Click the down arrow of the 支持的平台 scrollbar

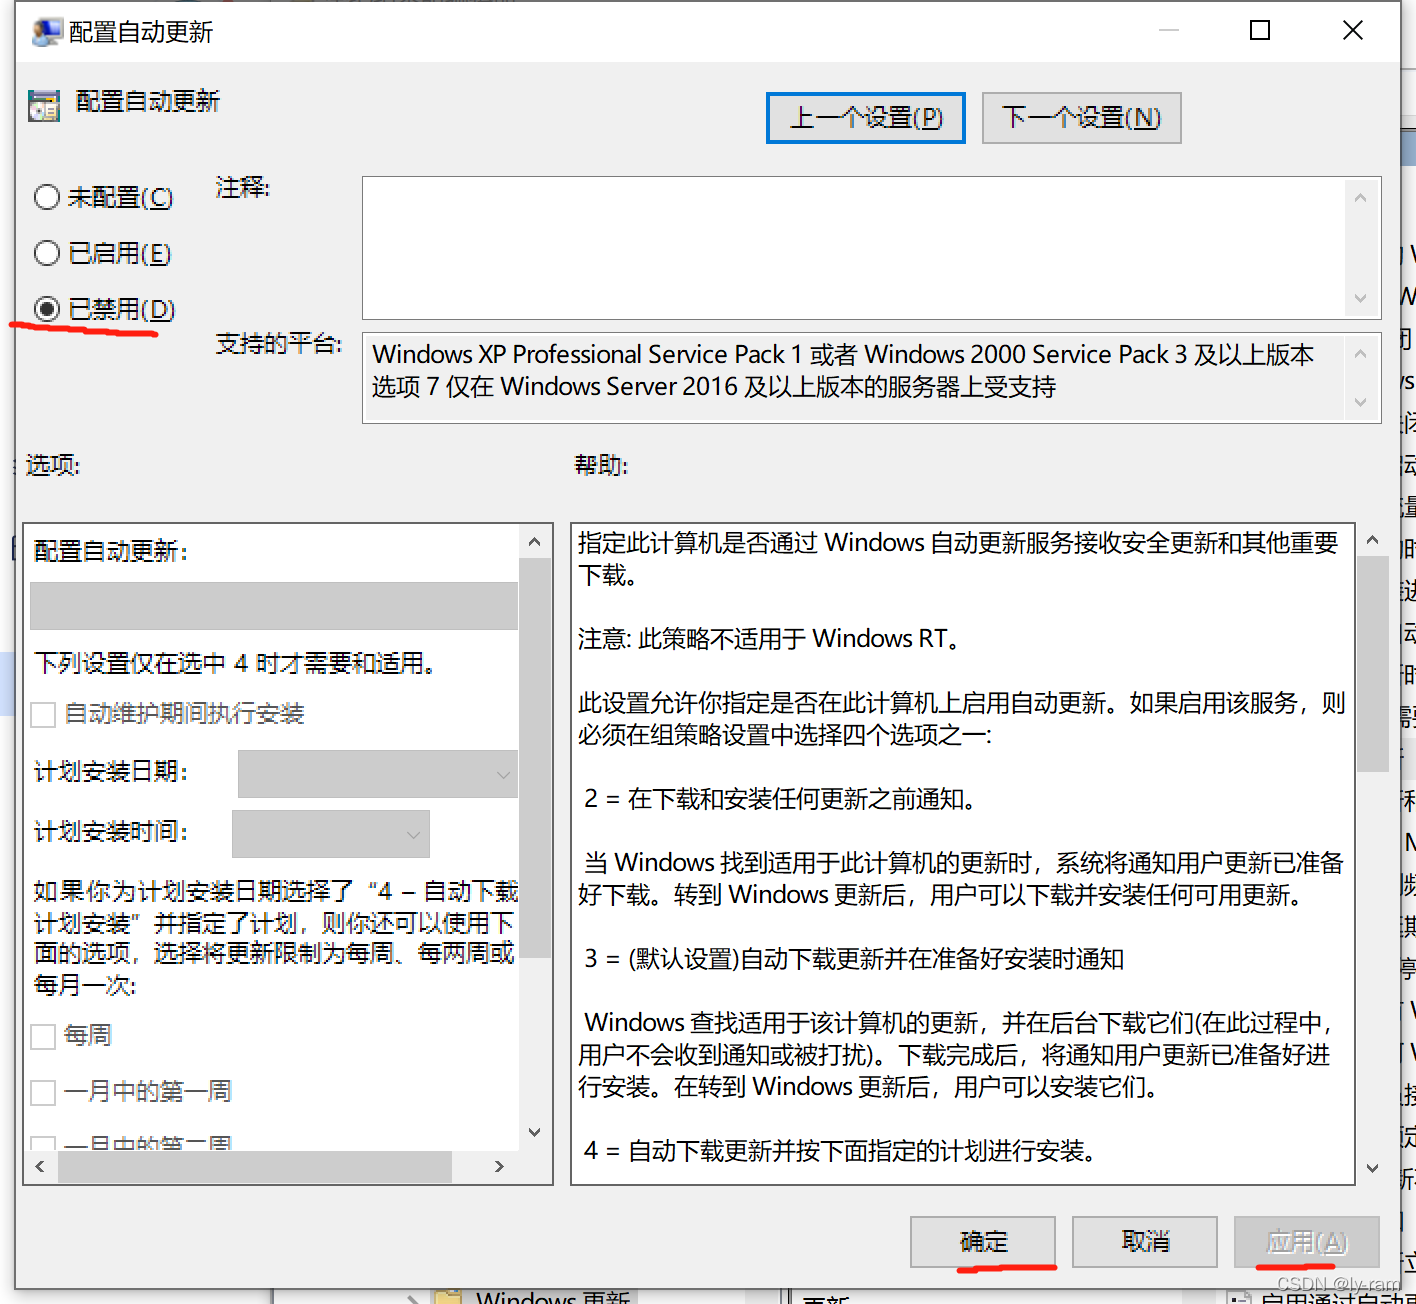click(x=1360, y=402)
